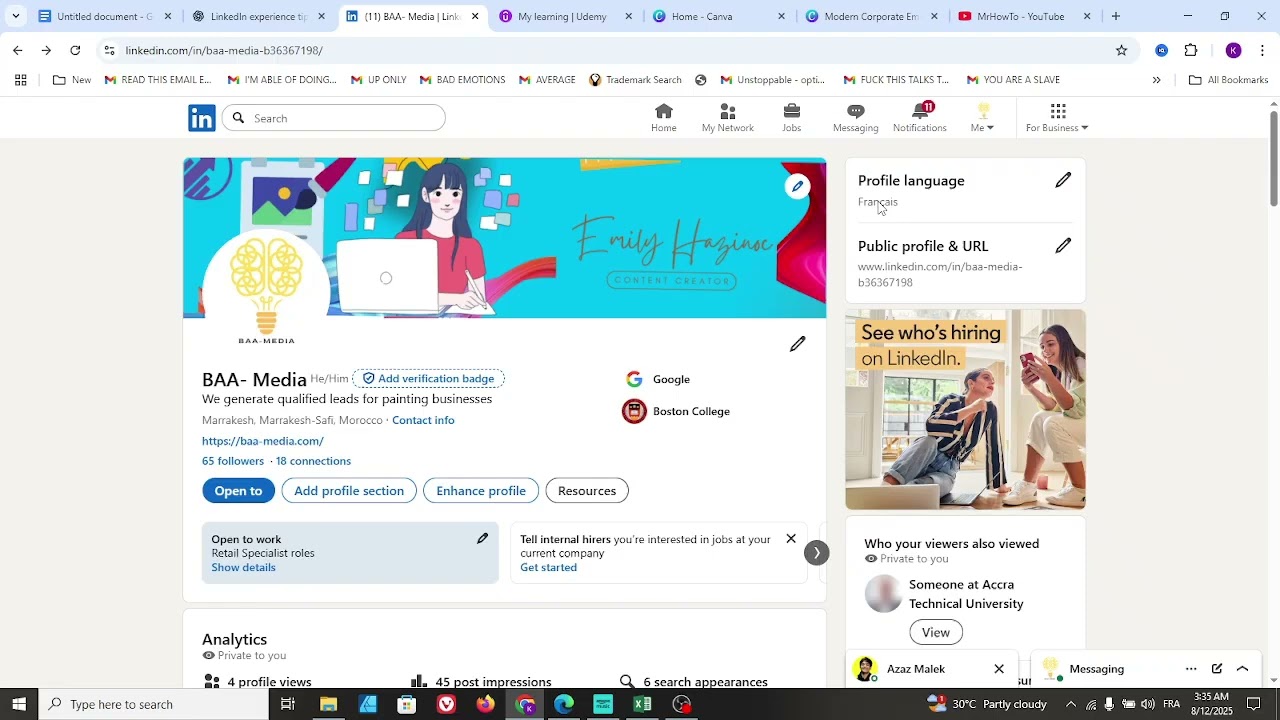Open Messaging overflow three-dots menu
Viewport: 1280px width, 720px height.
tap(1191, 669)
